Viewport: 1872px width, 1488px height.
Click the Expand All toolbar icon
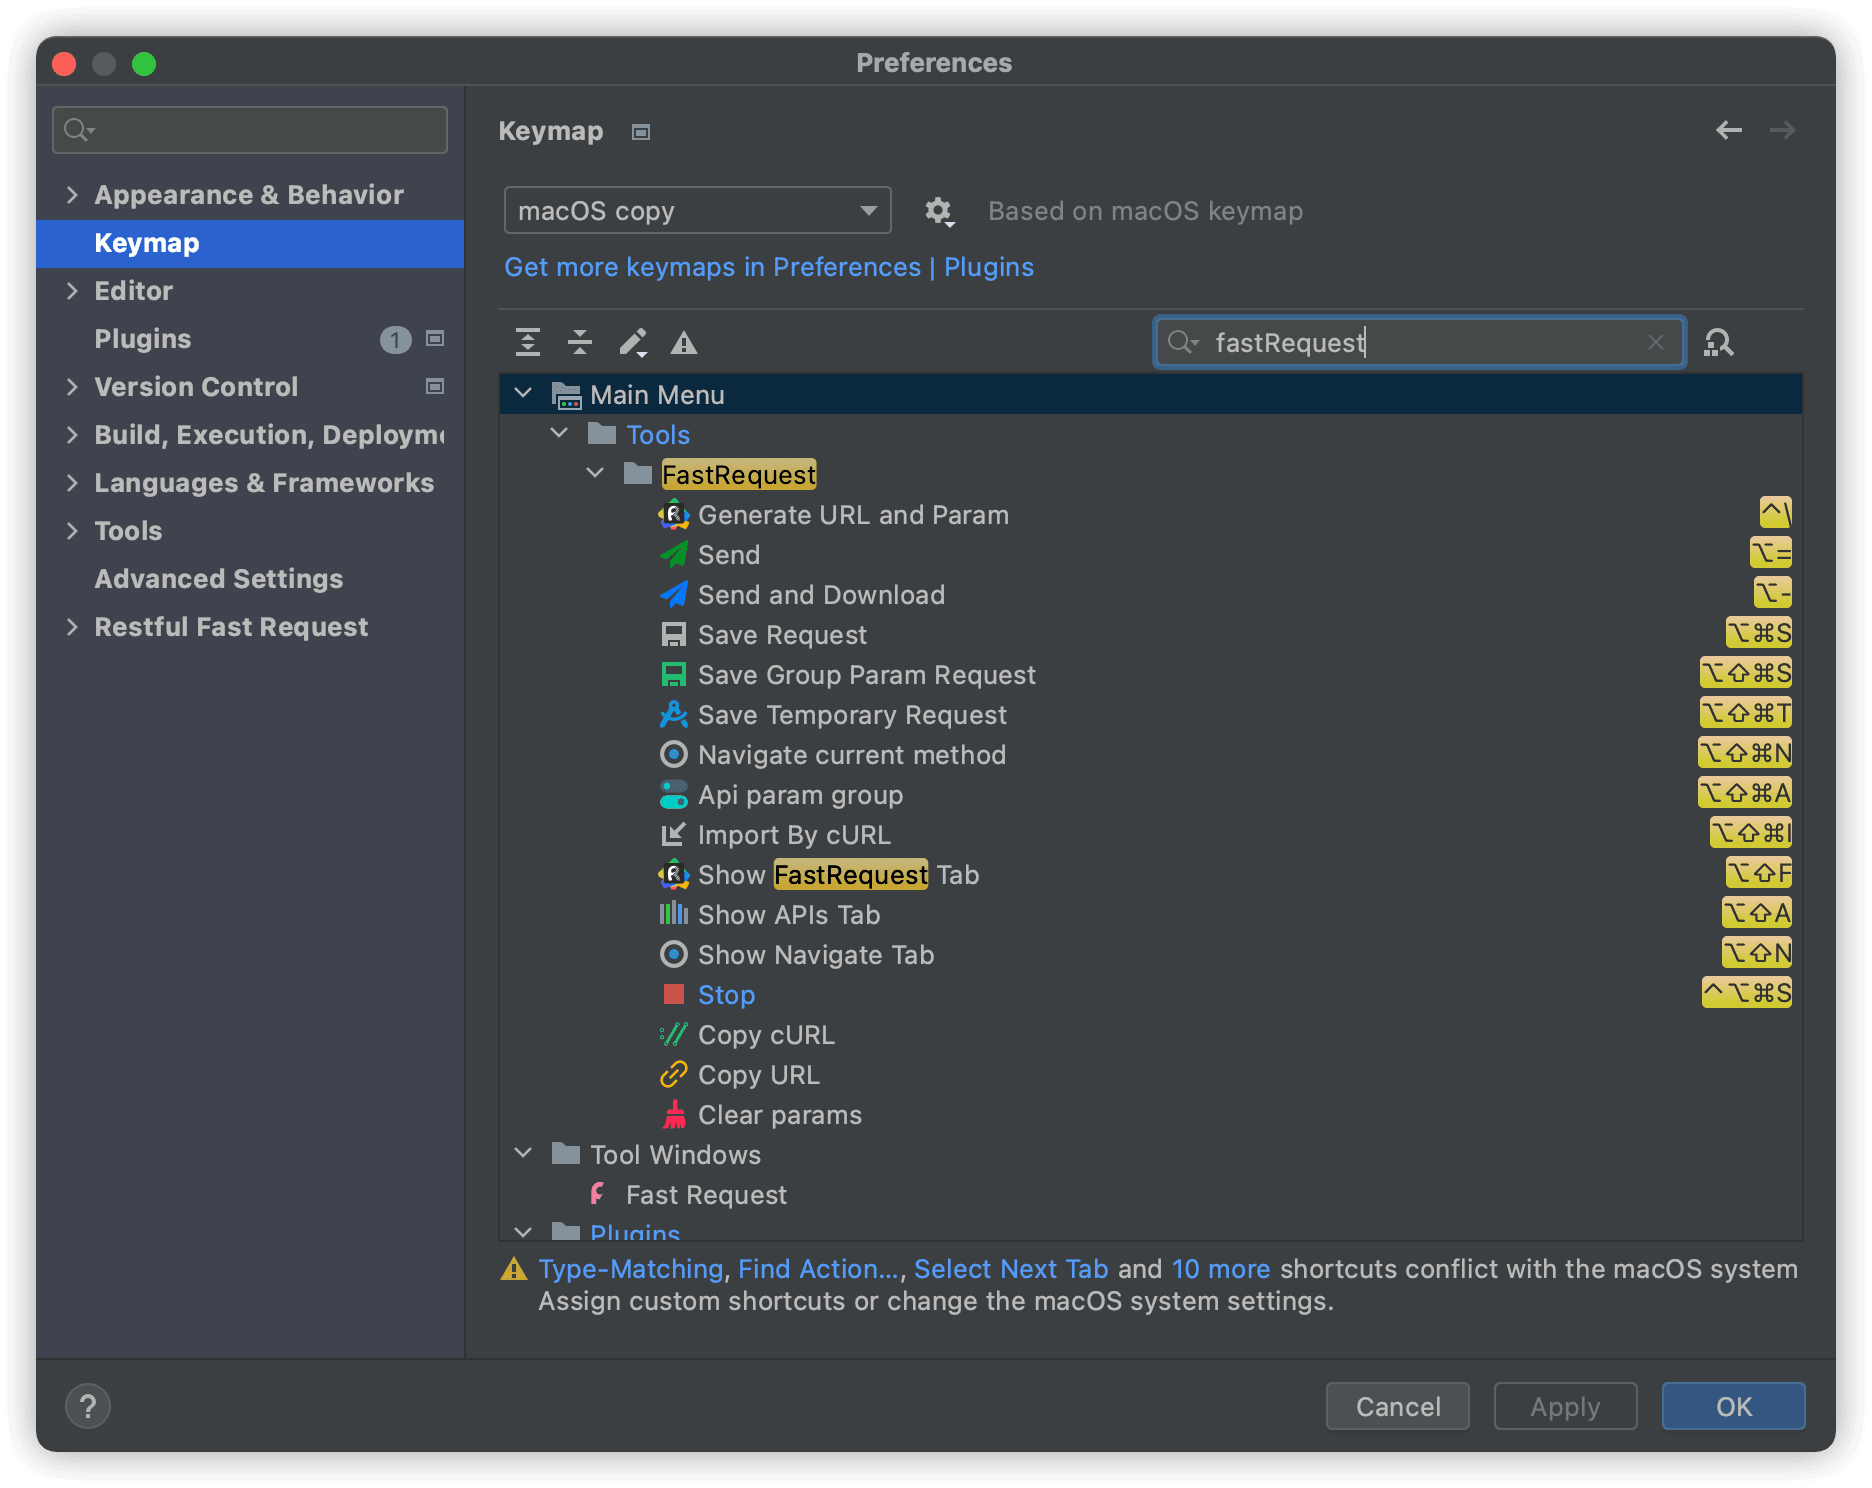click(x=528, y=343)
